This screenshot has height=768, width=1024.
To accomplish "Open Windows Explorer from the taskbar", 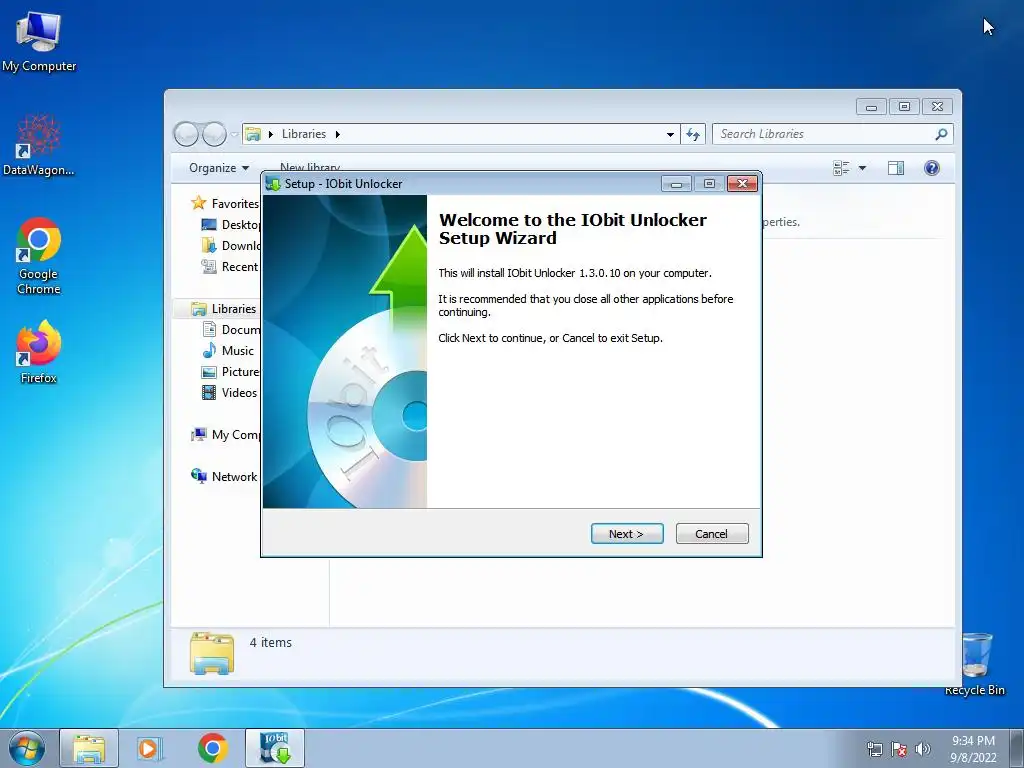I will (89, 748).
